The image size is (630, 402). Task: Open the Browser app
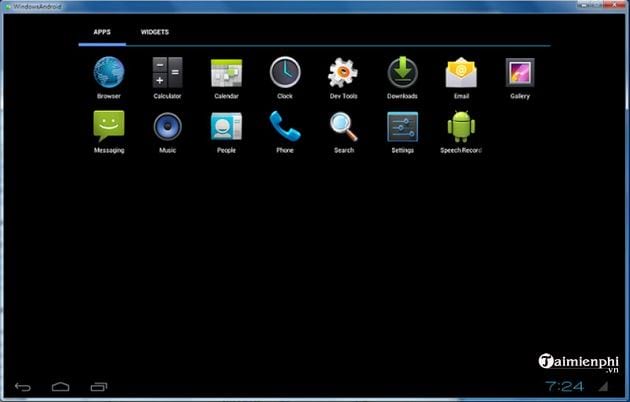pos(108,73)
